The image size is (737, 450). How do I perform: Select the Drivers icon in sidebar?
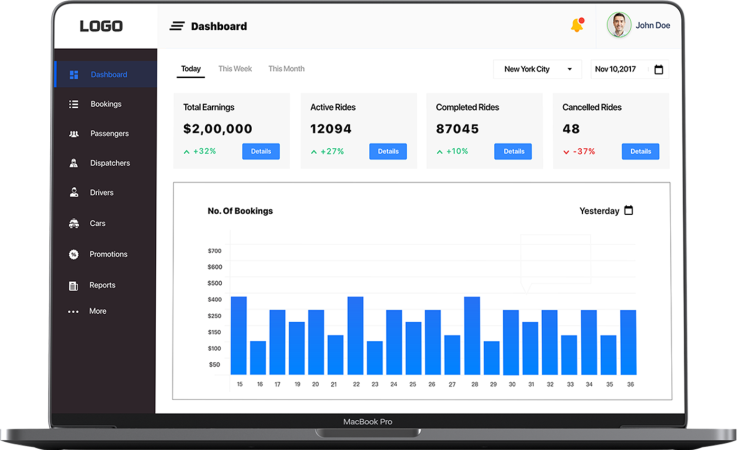click(73, 193)
